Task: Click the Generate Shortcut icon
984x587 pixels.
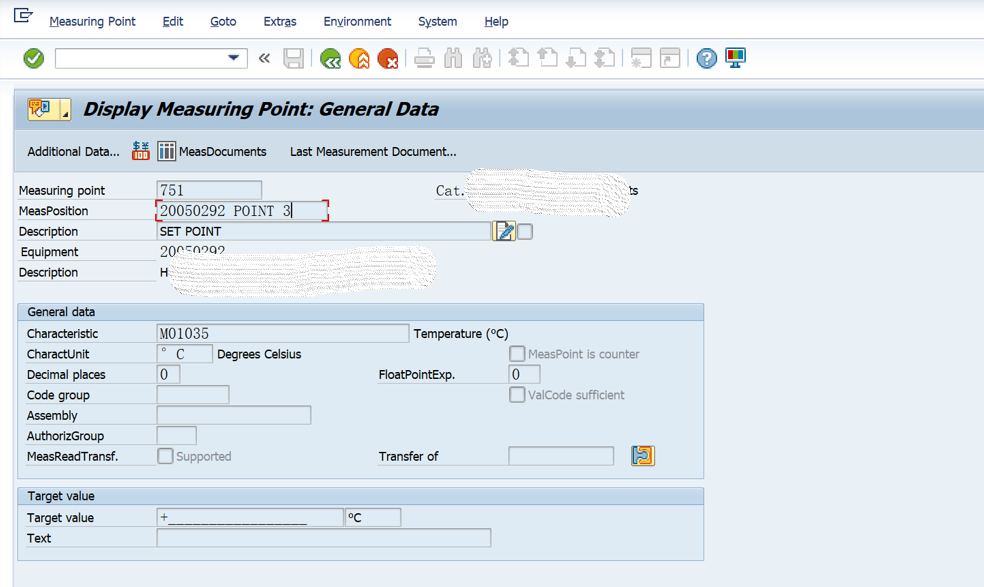Action: click(x=670, y=58)
